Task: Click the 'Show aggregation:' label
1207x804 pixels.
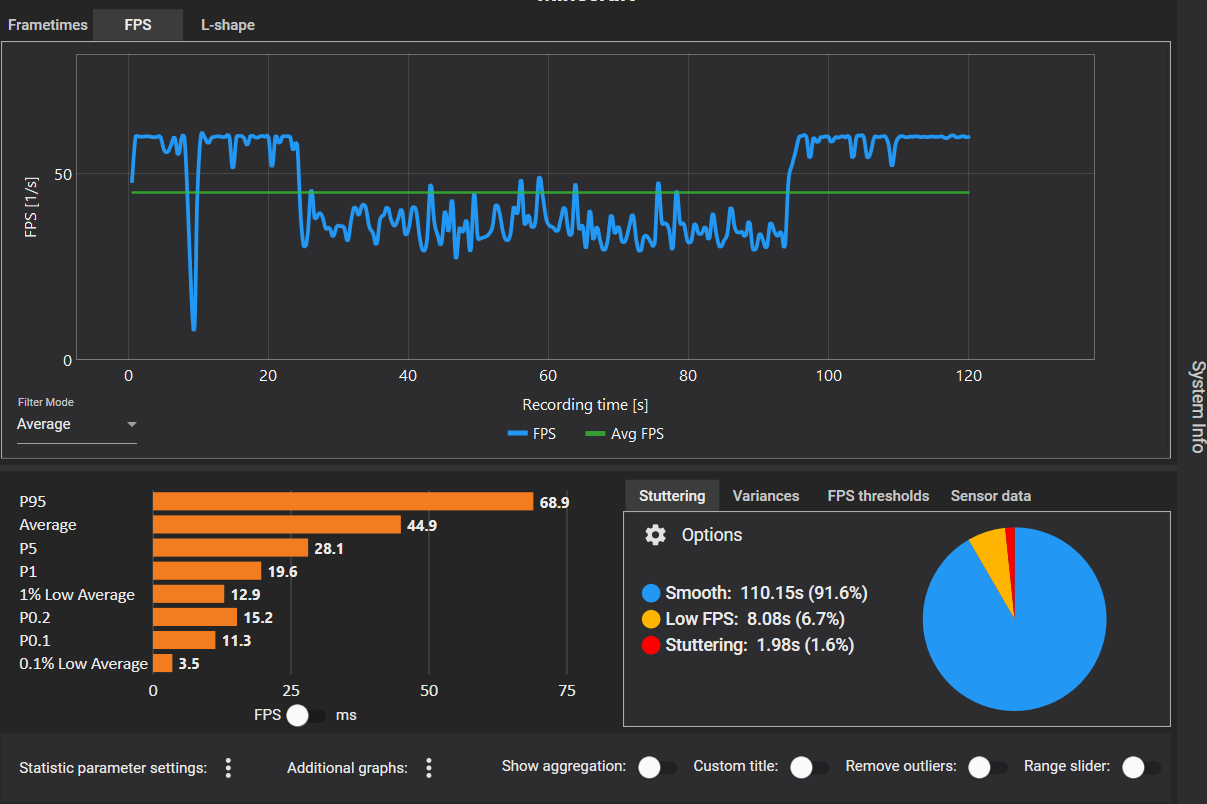Action: (564, 766)
